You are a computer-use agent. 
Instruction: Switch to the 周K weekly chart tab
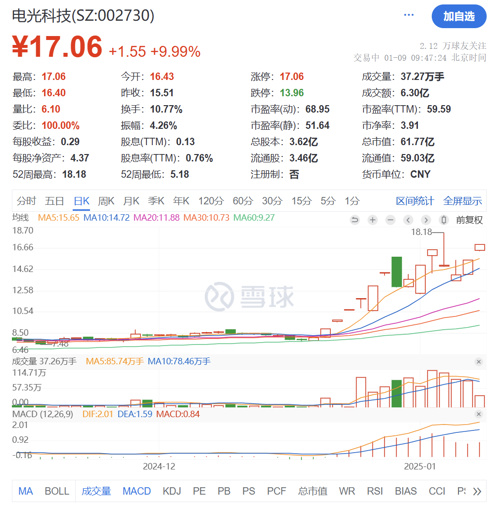[106, 201]
